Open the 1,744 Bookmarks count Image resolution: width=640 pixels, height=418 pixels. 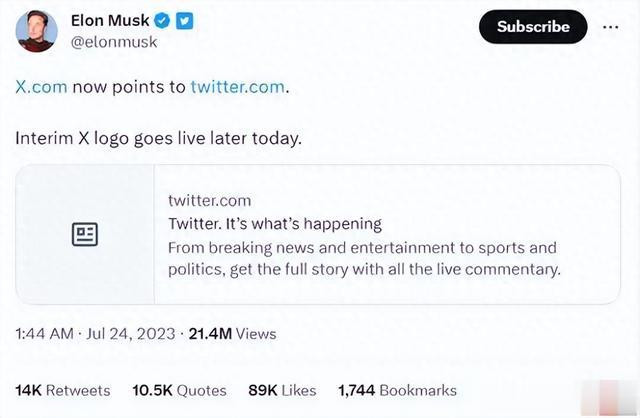[398, 391]
